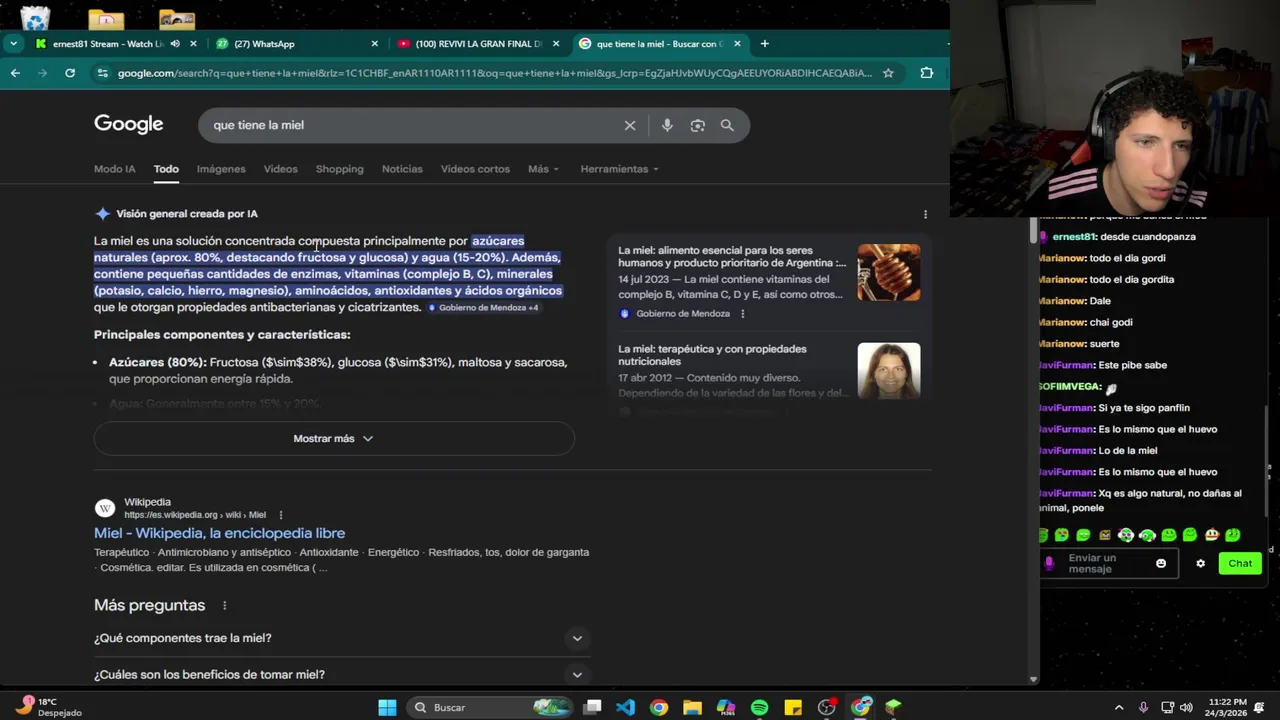This screenshot has width=1280, height=720.
Task: Mute the ernest81 Stream tab audio
Action: click(175, 44)
